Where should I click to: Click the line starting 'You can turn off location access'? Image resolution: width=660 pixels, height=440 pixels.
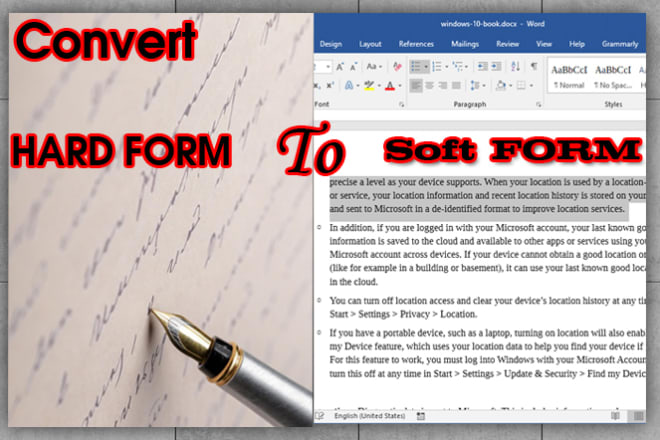click(487, 301)
